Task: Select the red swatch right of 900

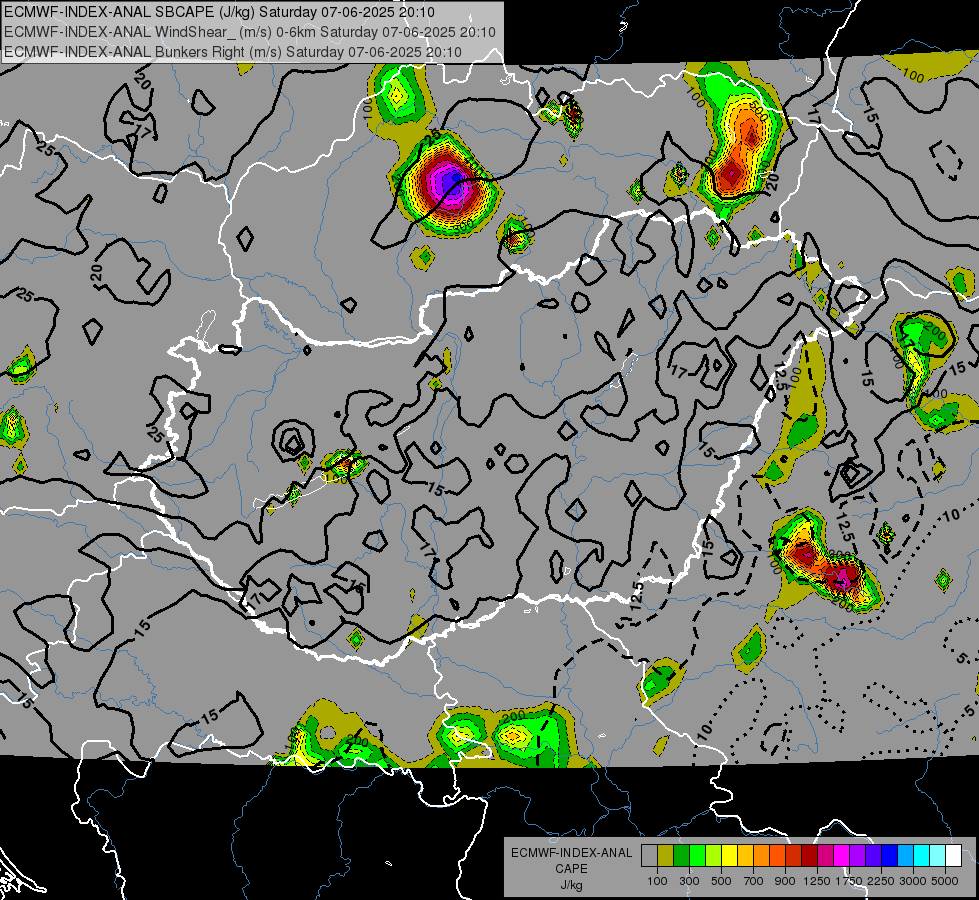Action: click(794, 856)
